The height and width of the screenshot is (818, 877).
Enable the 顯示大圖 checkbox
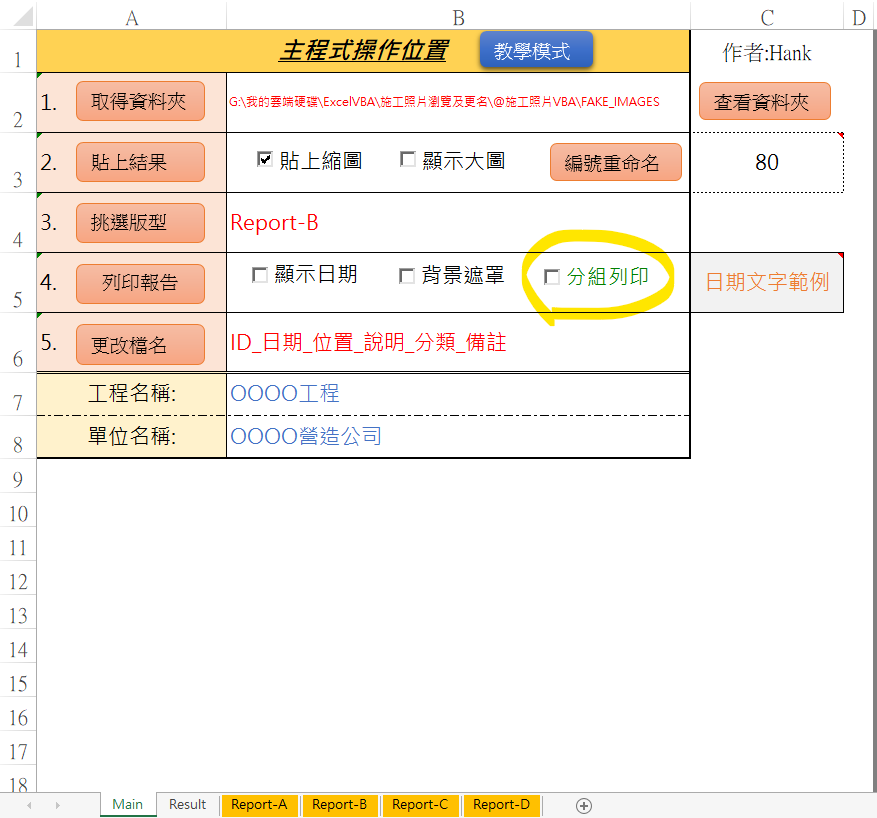tap(407, 160)
